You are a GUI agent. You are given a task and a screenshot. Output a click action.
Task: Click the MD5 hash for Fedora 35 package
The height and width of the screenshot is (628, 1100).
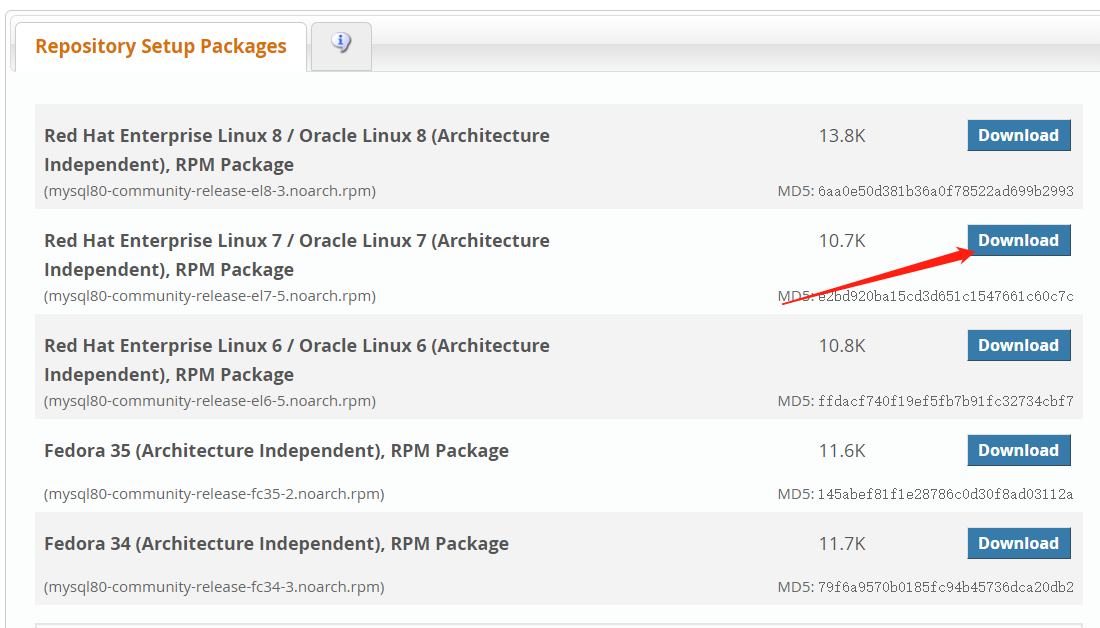click(x=945, y=494)
